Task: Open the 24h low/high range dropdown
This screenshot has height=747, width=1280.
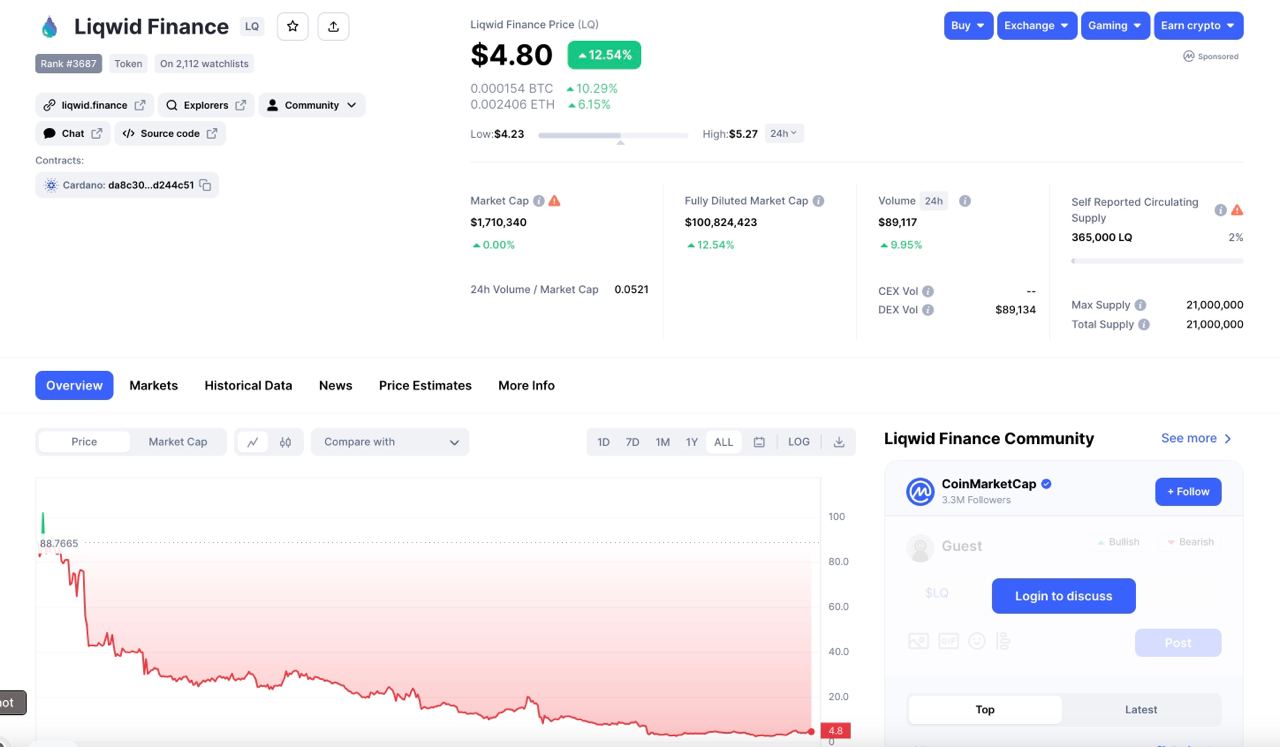Action: [784, 133]
